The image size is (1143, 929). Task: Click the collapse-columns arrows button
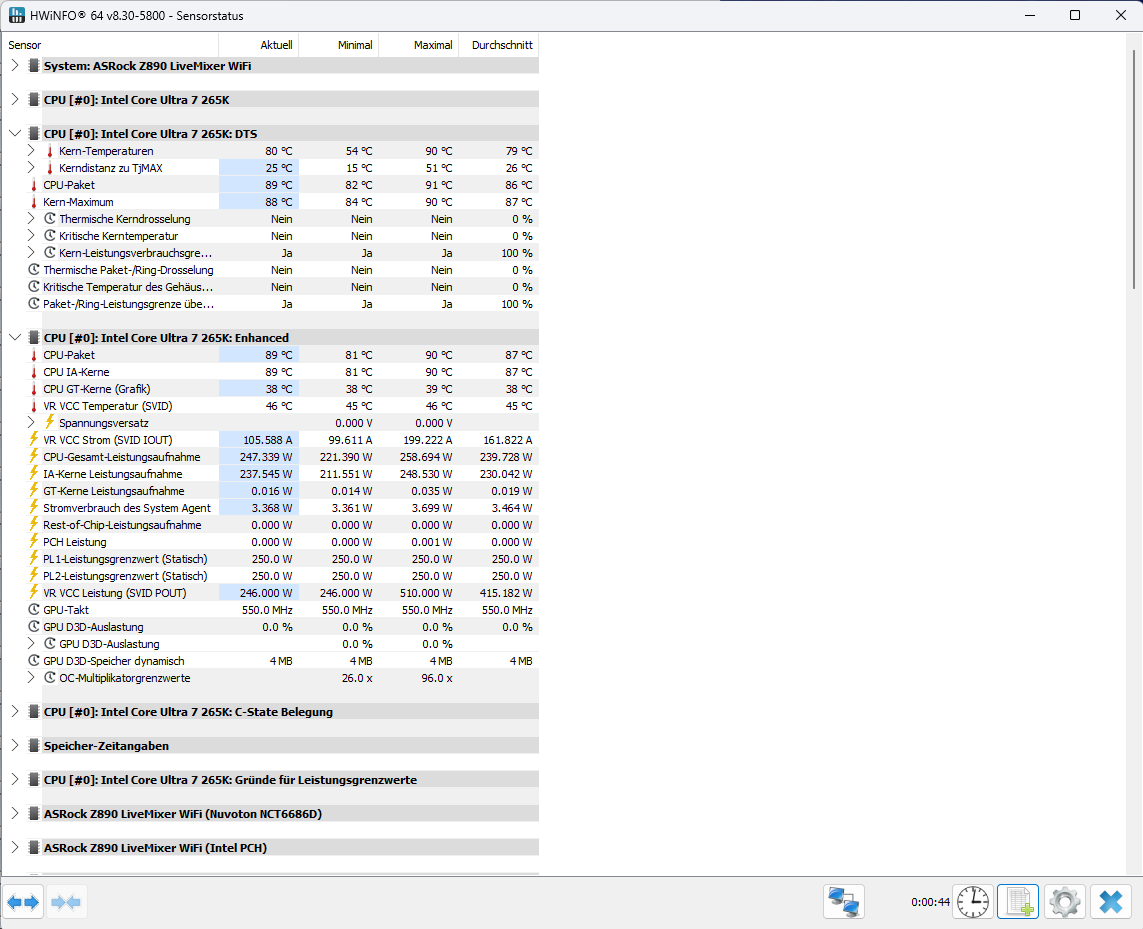tap(66, 902)
